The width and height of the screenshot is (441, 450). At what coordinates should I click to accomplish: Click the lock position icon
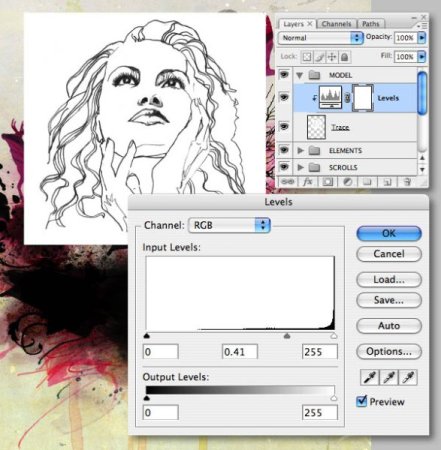[332, 57]
